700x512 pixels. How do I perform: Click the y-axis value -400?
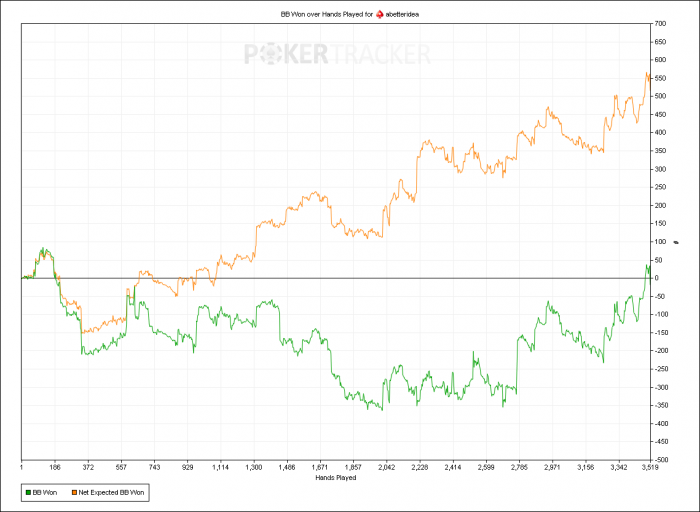coord(661,424)
